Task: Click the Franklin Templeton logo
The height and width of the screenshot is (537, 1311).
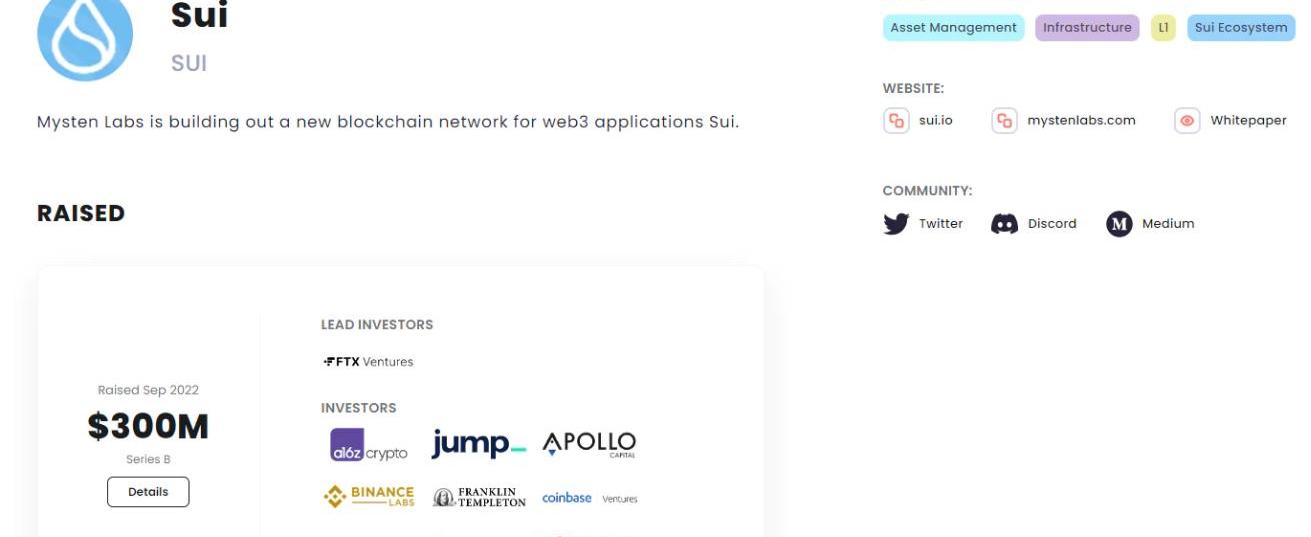Action: coord(479,498)
